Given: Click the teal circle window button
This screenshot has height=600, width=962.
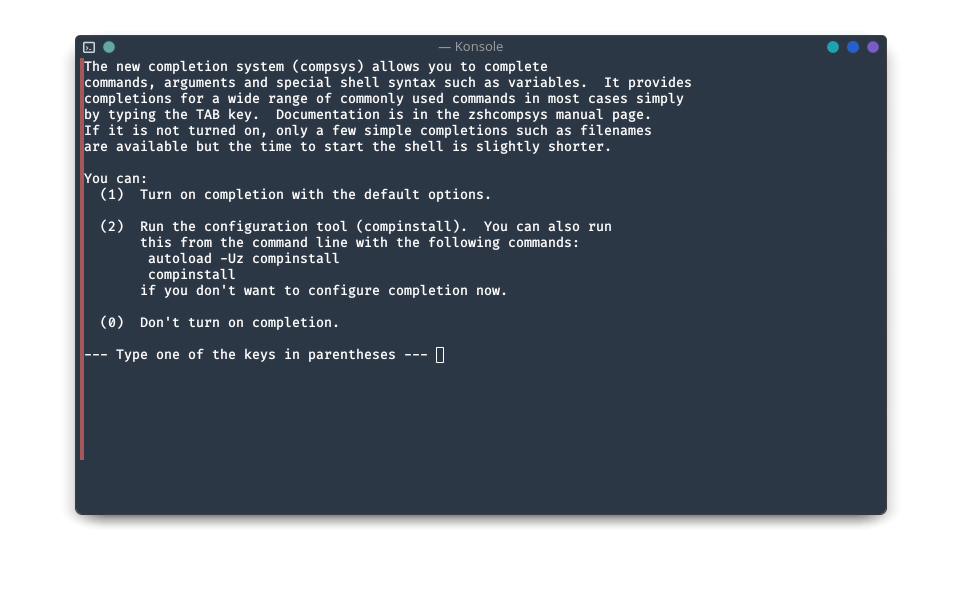Looking at the screenshot, I should [833, 47].
